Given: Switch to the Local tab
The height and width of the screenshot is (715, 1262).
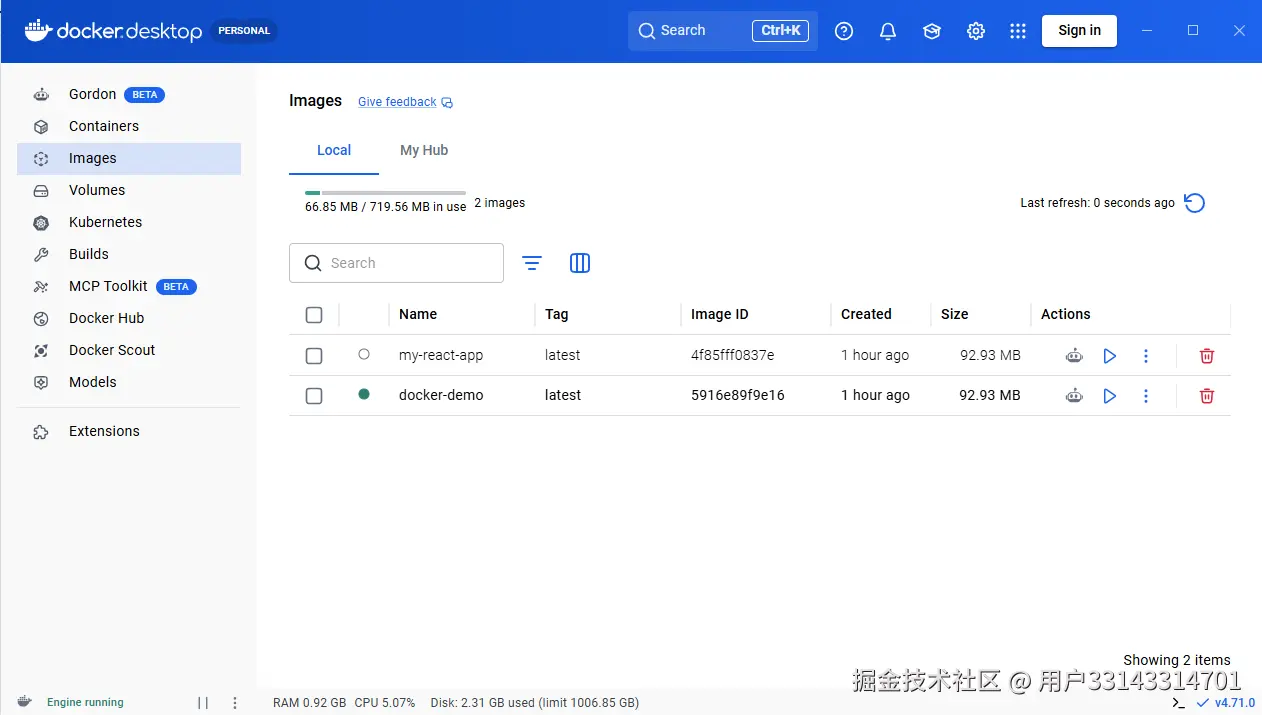Looking at the screenshot, I should tap(334, 150).
